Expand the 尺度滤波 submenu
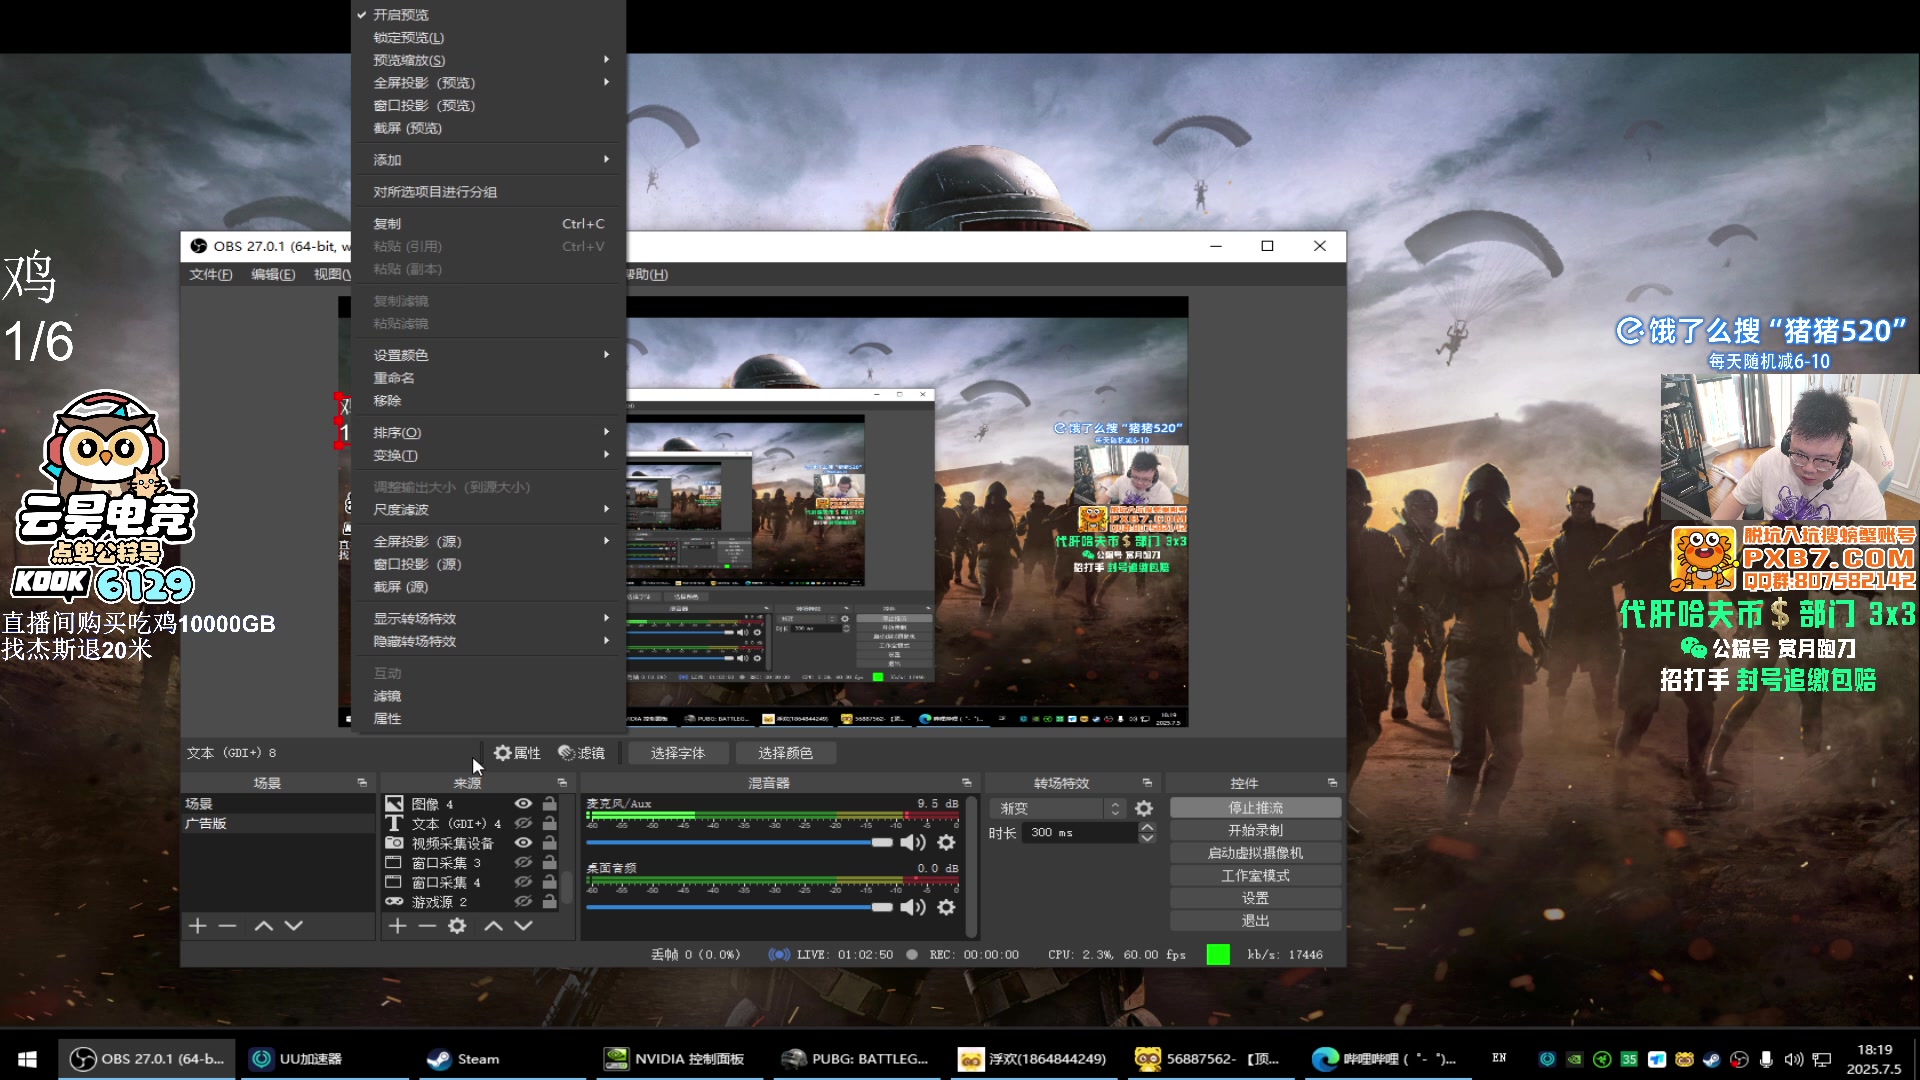 488,510
